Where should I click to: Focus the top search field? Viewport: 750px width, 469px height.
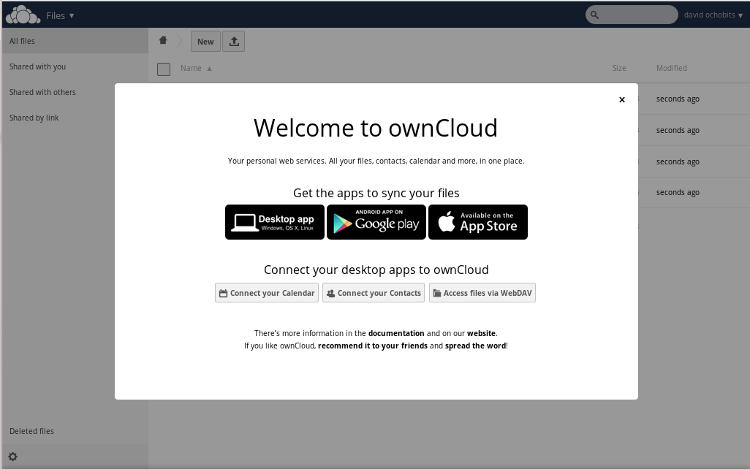click(631, 15)
